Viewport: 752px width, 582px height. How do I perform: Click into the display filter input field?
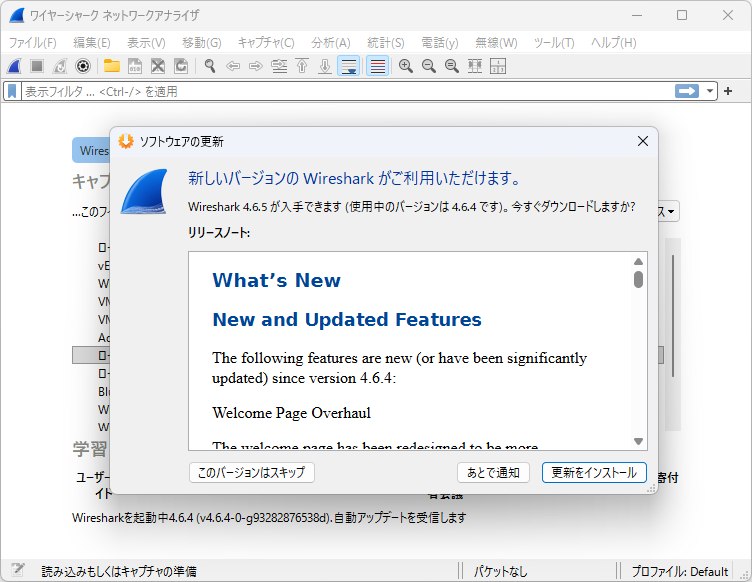[x=348, y=91]
